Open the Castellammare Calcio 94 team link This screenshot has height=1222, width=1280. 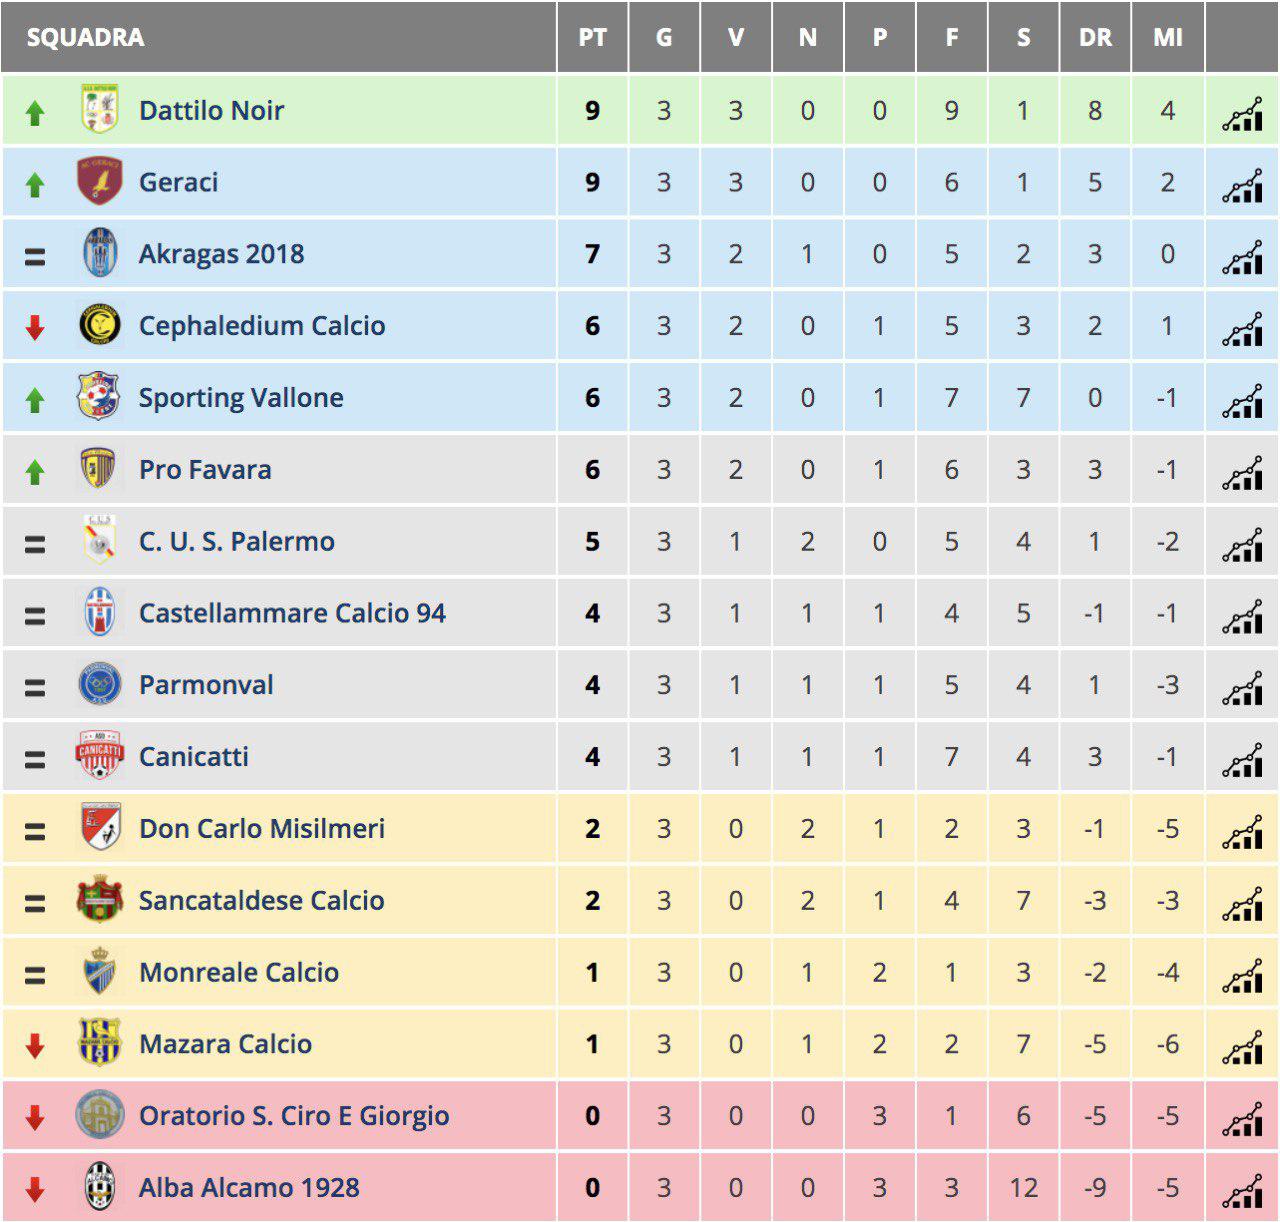292,613
